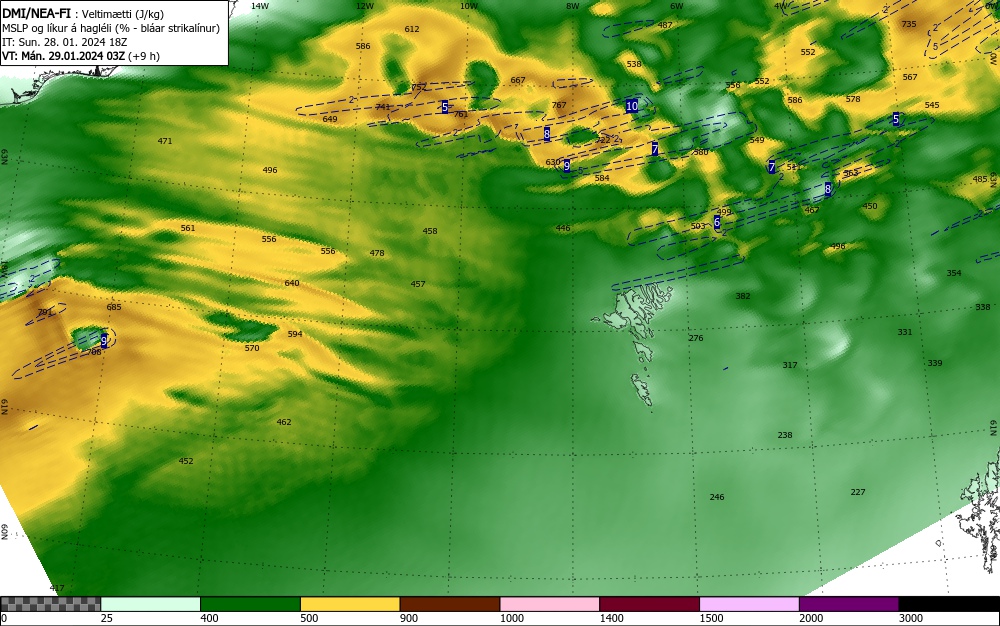This screenshot has height=626, width=1000.
Task: Click the legend tick label 2000
Action: [811, 618]
